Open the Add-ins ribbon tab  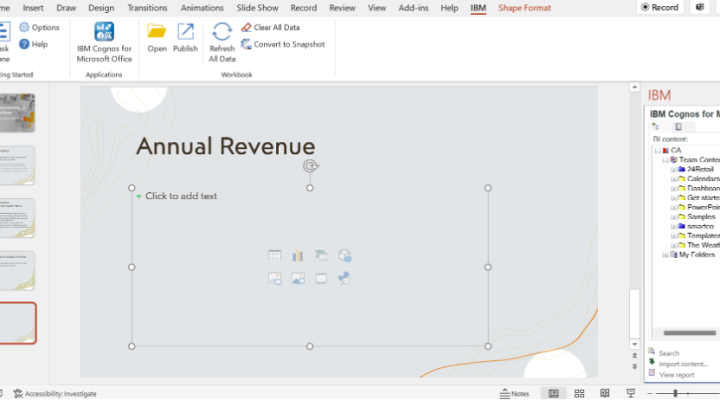[413, 8]
